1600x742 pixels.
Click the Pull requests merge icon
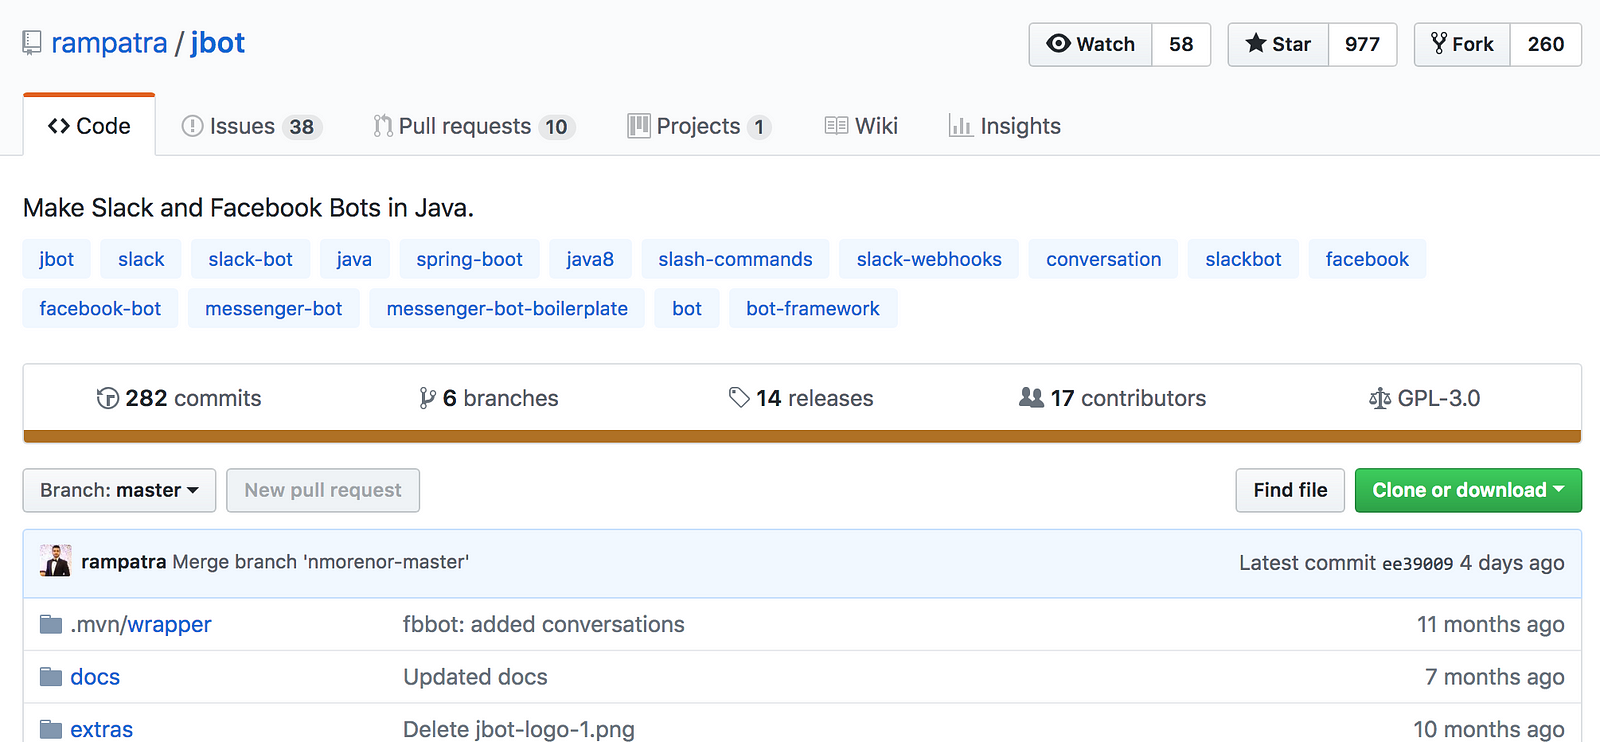tap(383, 126)
